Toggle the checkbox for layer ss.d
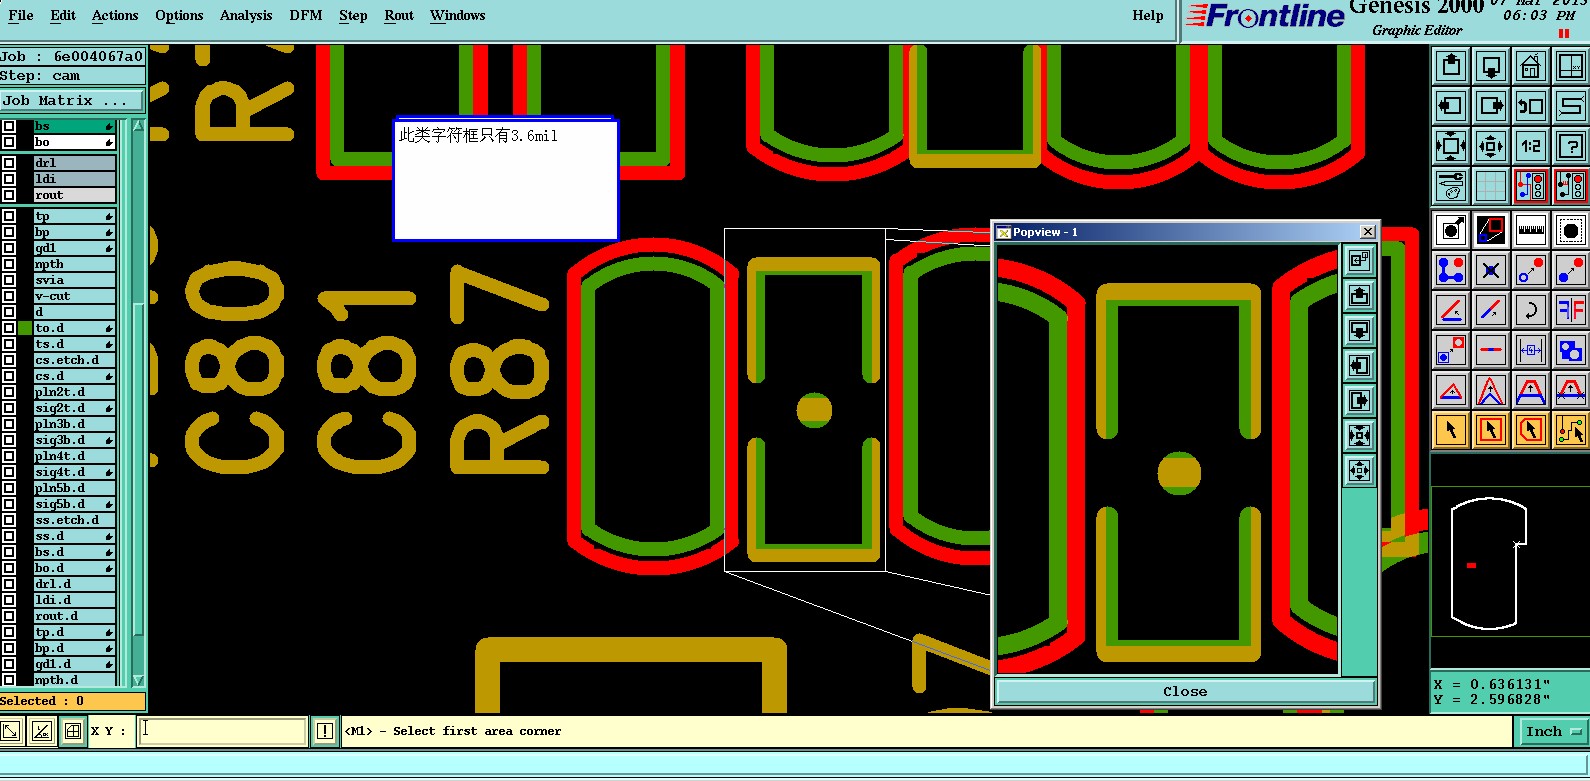Screen dimensions: 1590x781 9,536
